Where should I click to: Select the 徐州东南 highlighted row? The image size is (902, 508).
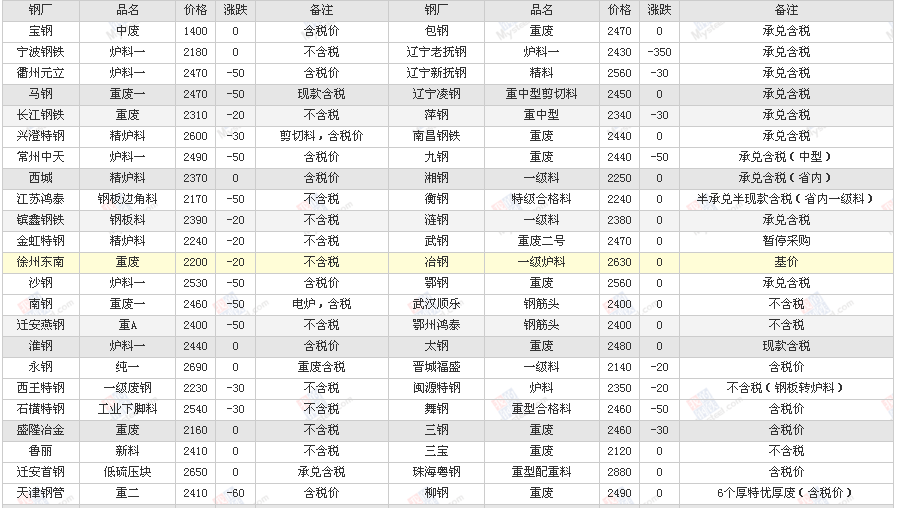[41, 262]
